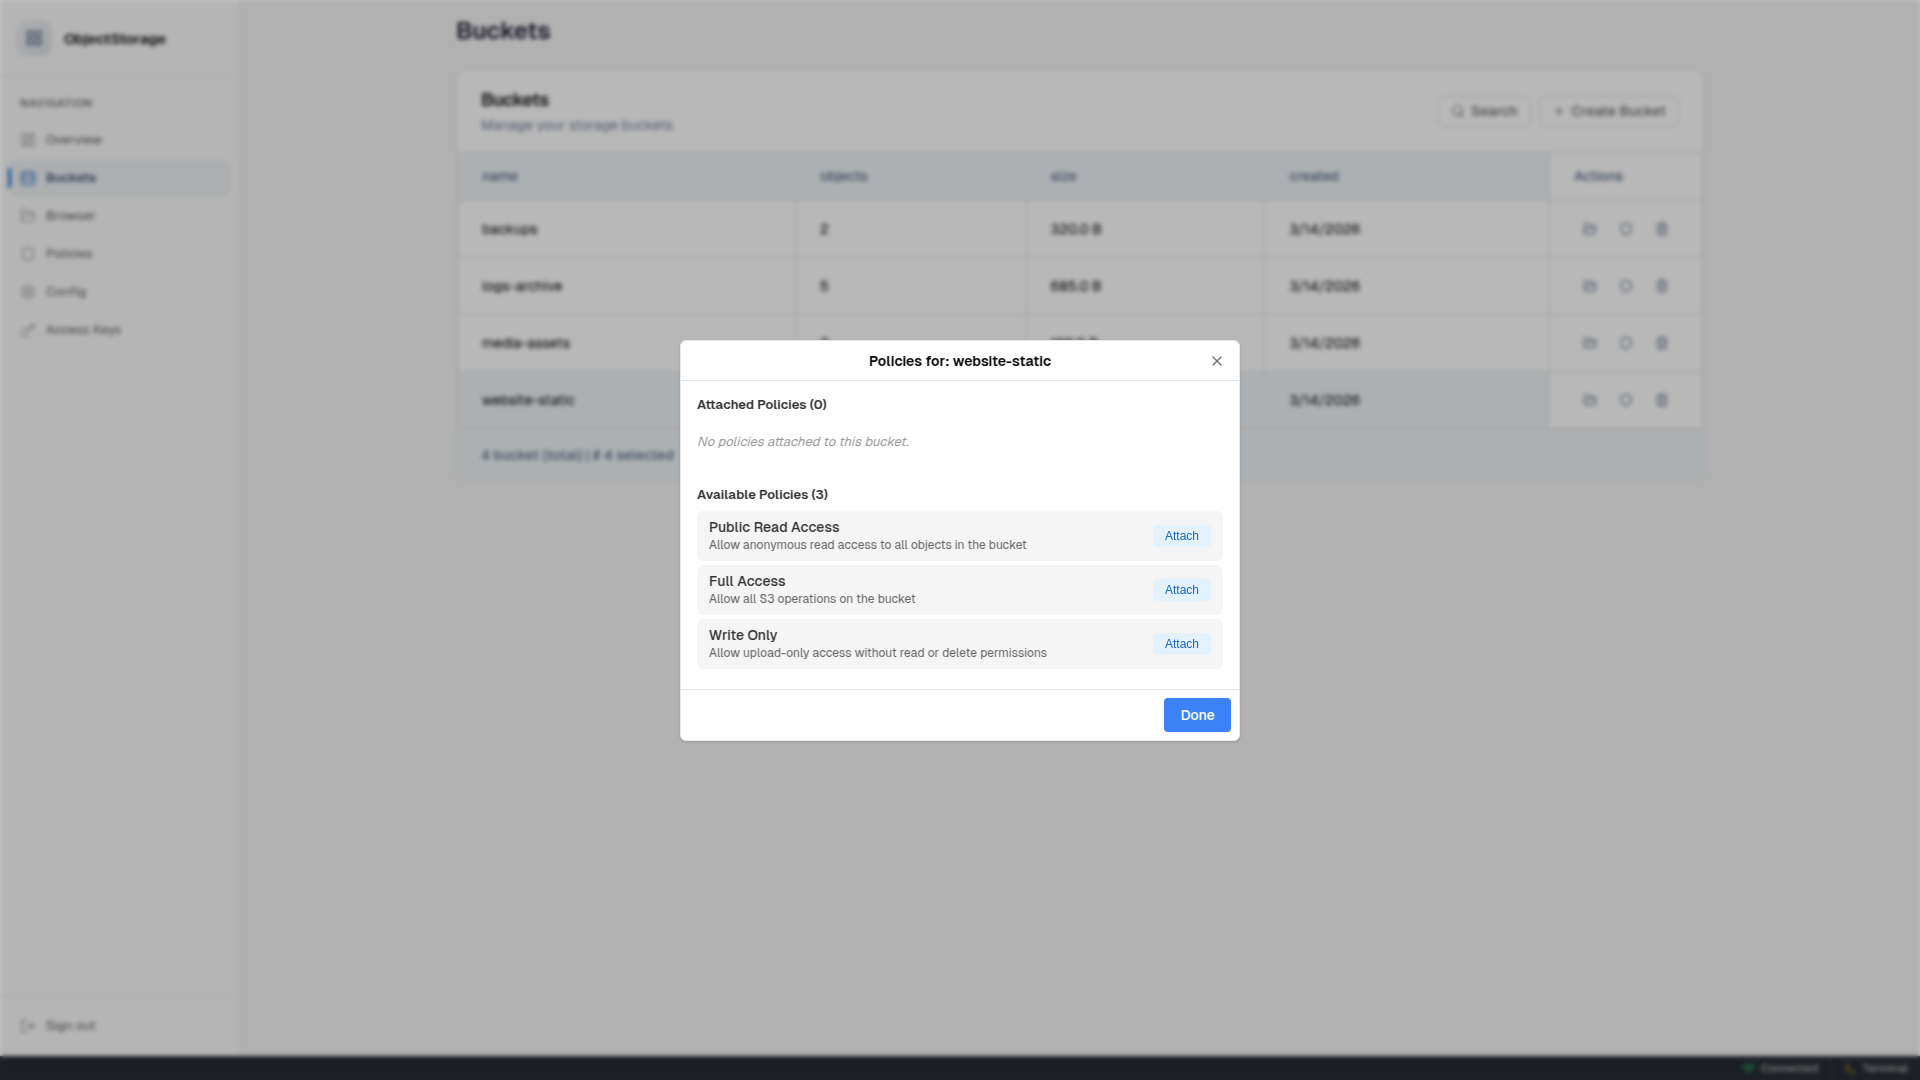Select Buckets in the navigation menu

[x=71, y=178]
